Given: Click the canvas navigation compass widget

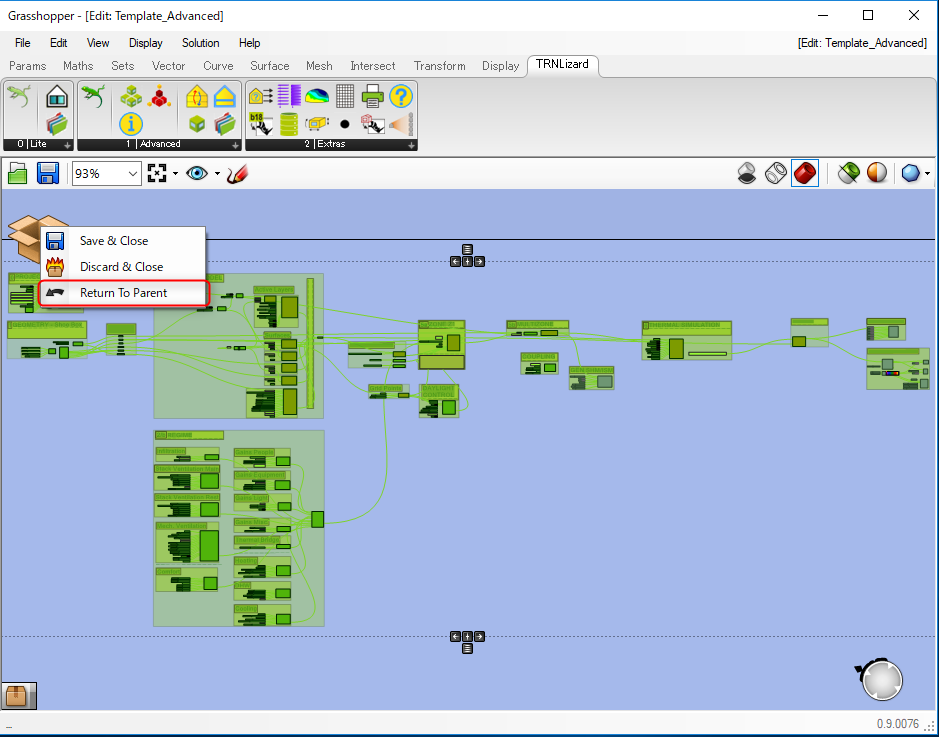Looking at the screenshot, I should pos(881,679).
